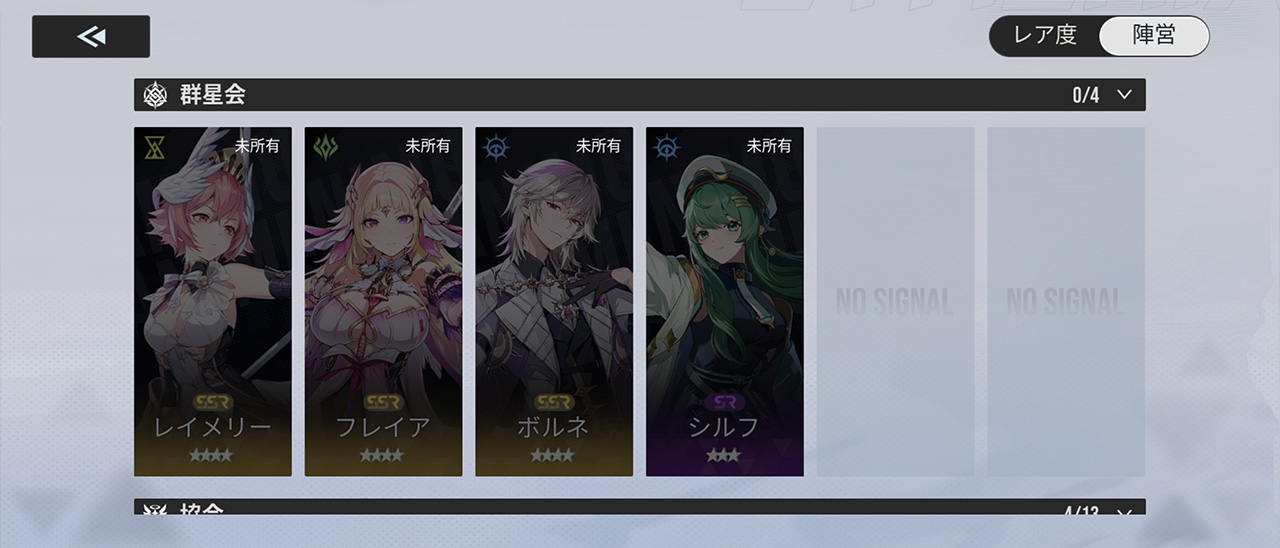Collapse the 協会 section using its chevron
The height and width of the screenshot is (548, 1280).
click(1124, 511)
